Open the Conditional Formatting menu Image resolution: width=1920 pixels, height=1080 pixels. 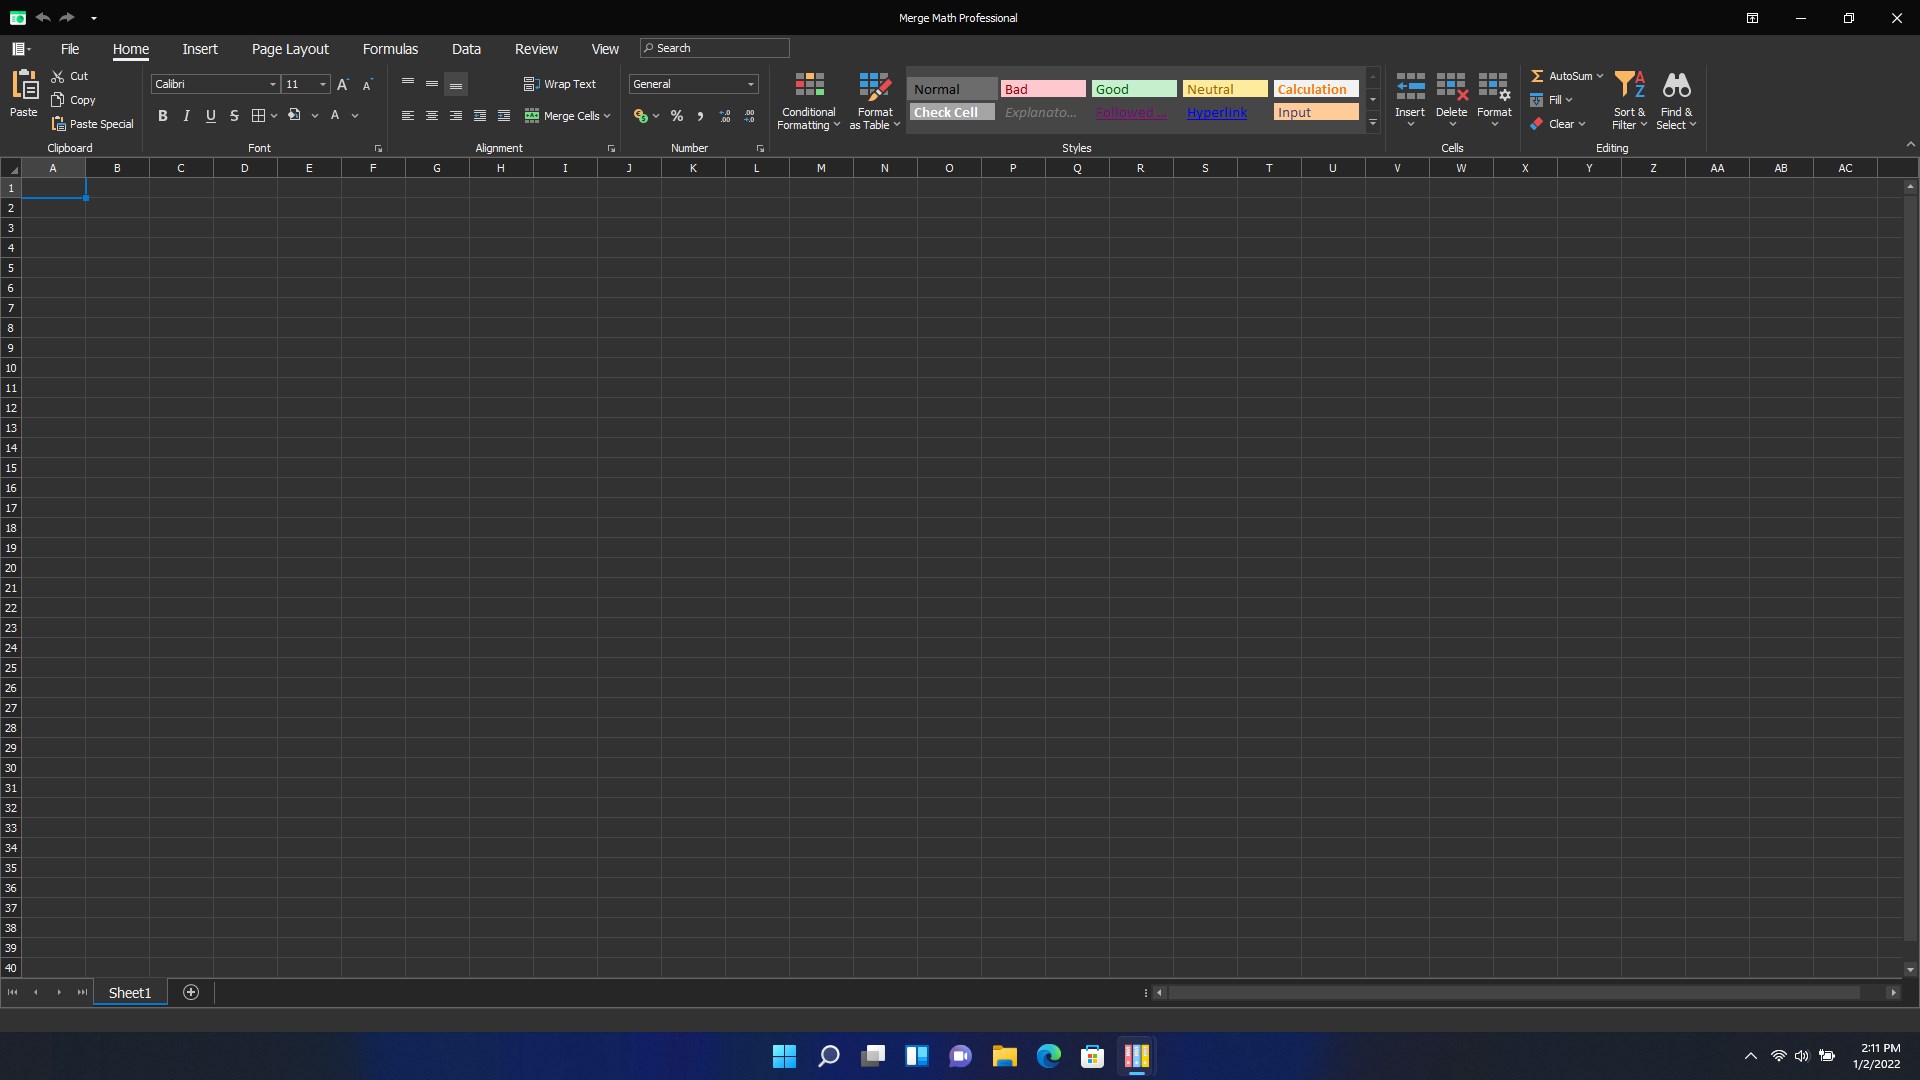(x=808, y=101)
